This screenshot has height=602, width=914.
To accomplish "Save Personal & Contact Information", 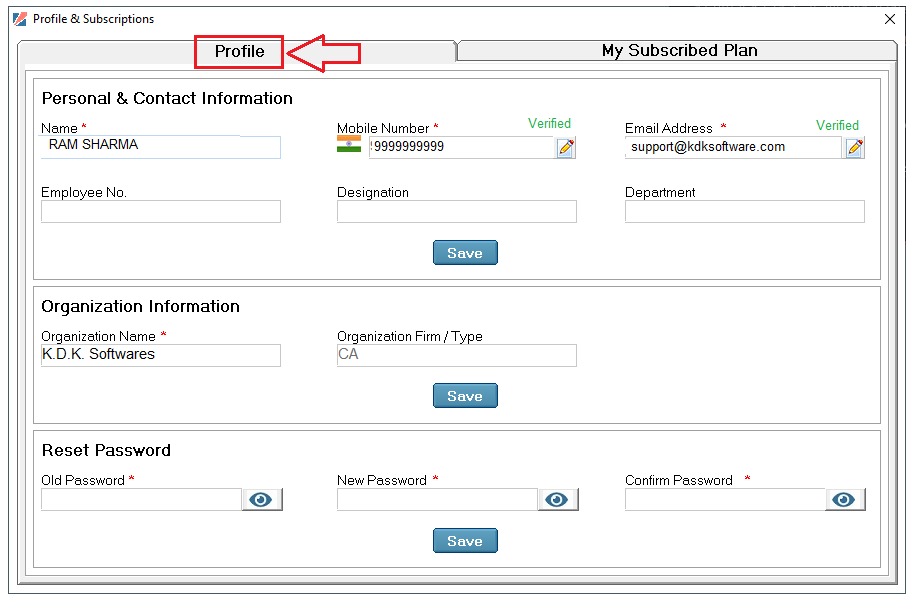I will click(x=465, y=252).
